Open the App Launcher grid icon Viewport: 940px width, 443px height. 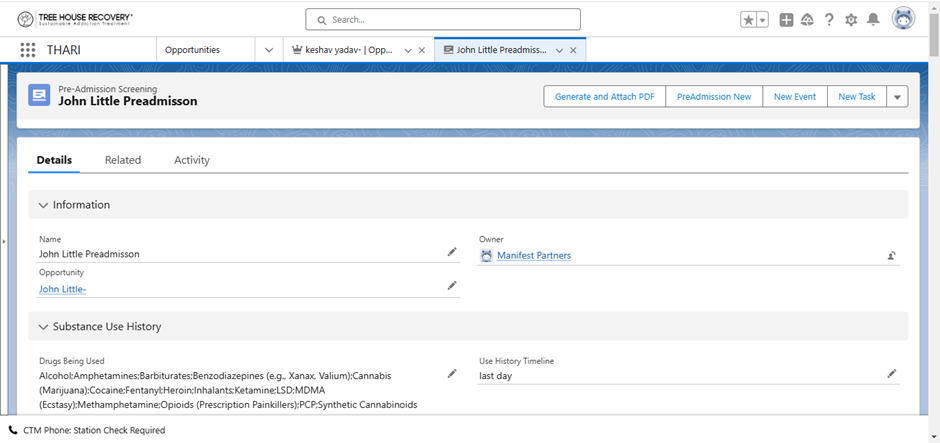pyautogui.click(x=28, y=50)
